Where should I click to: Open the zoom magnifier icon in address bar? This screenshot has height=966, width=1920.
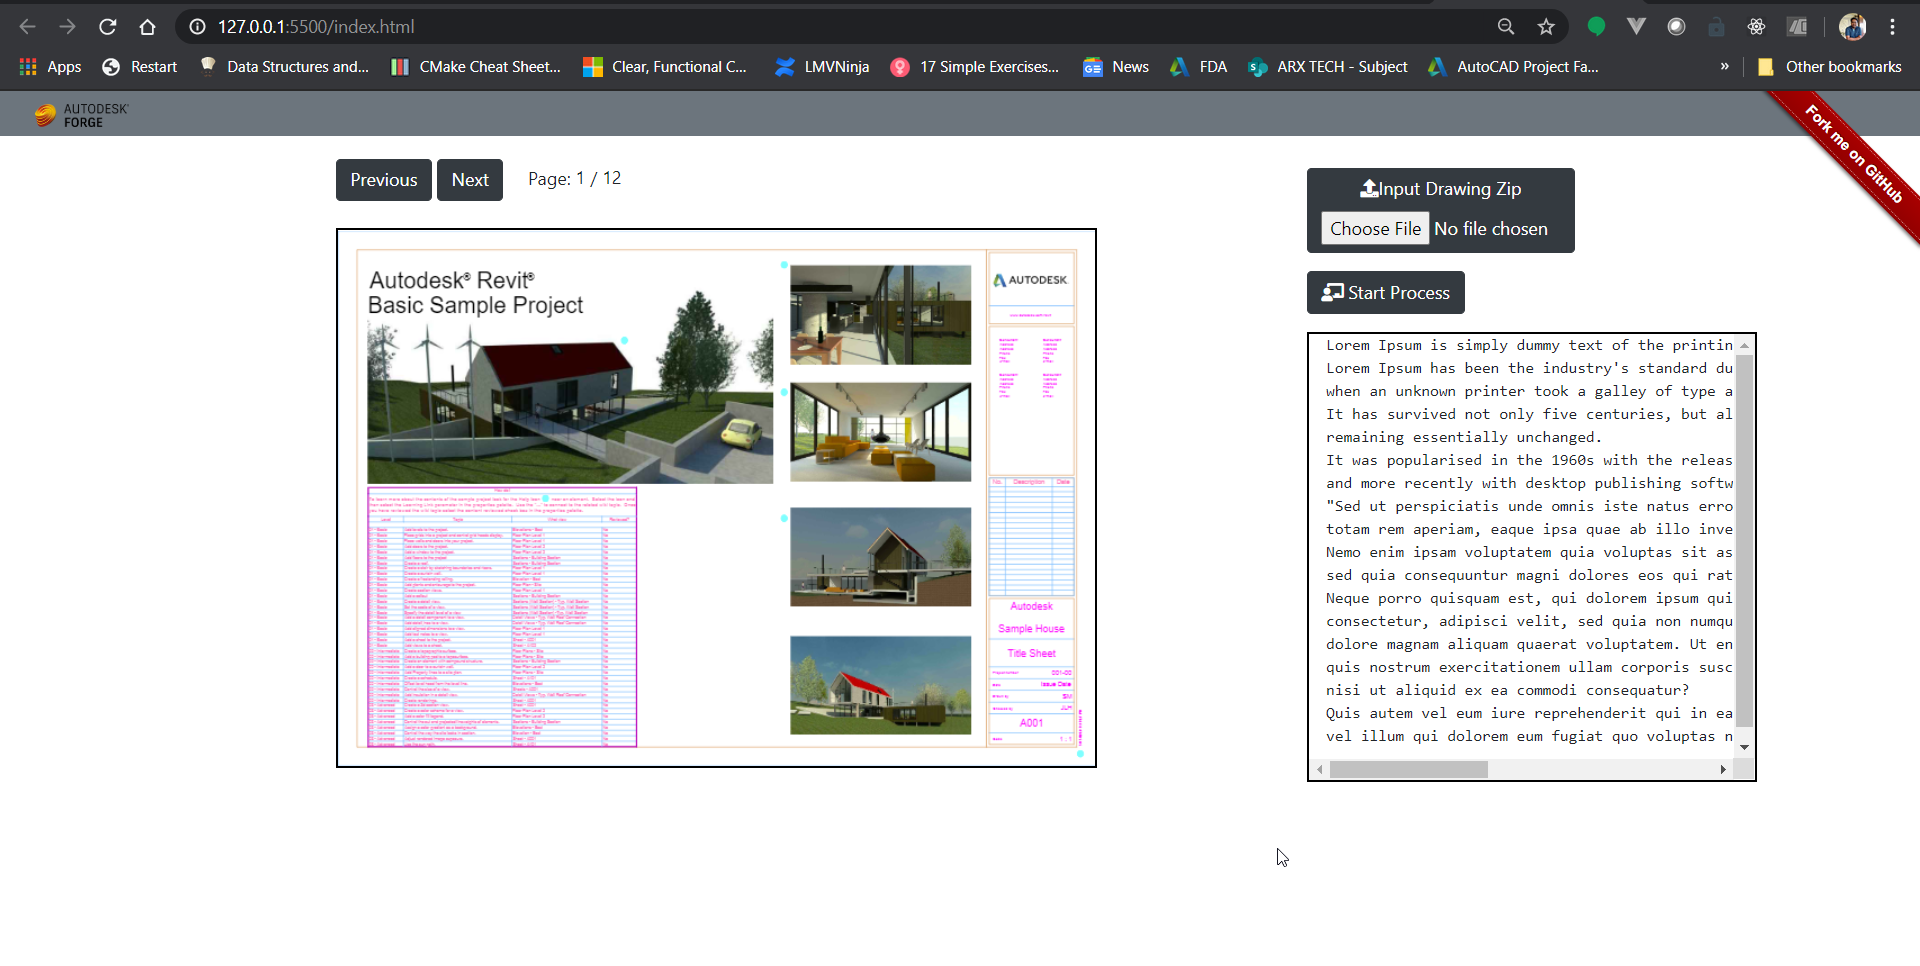[1505, 27]
